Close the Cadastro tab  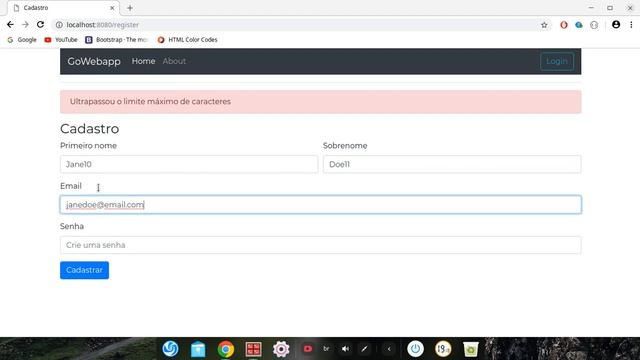pyautogui.click(x=112, y=8)
